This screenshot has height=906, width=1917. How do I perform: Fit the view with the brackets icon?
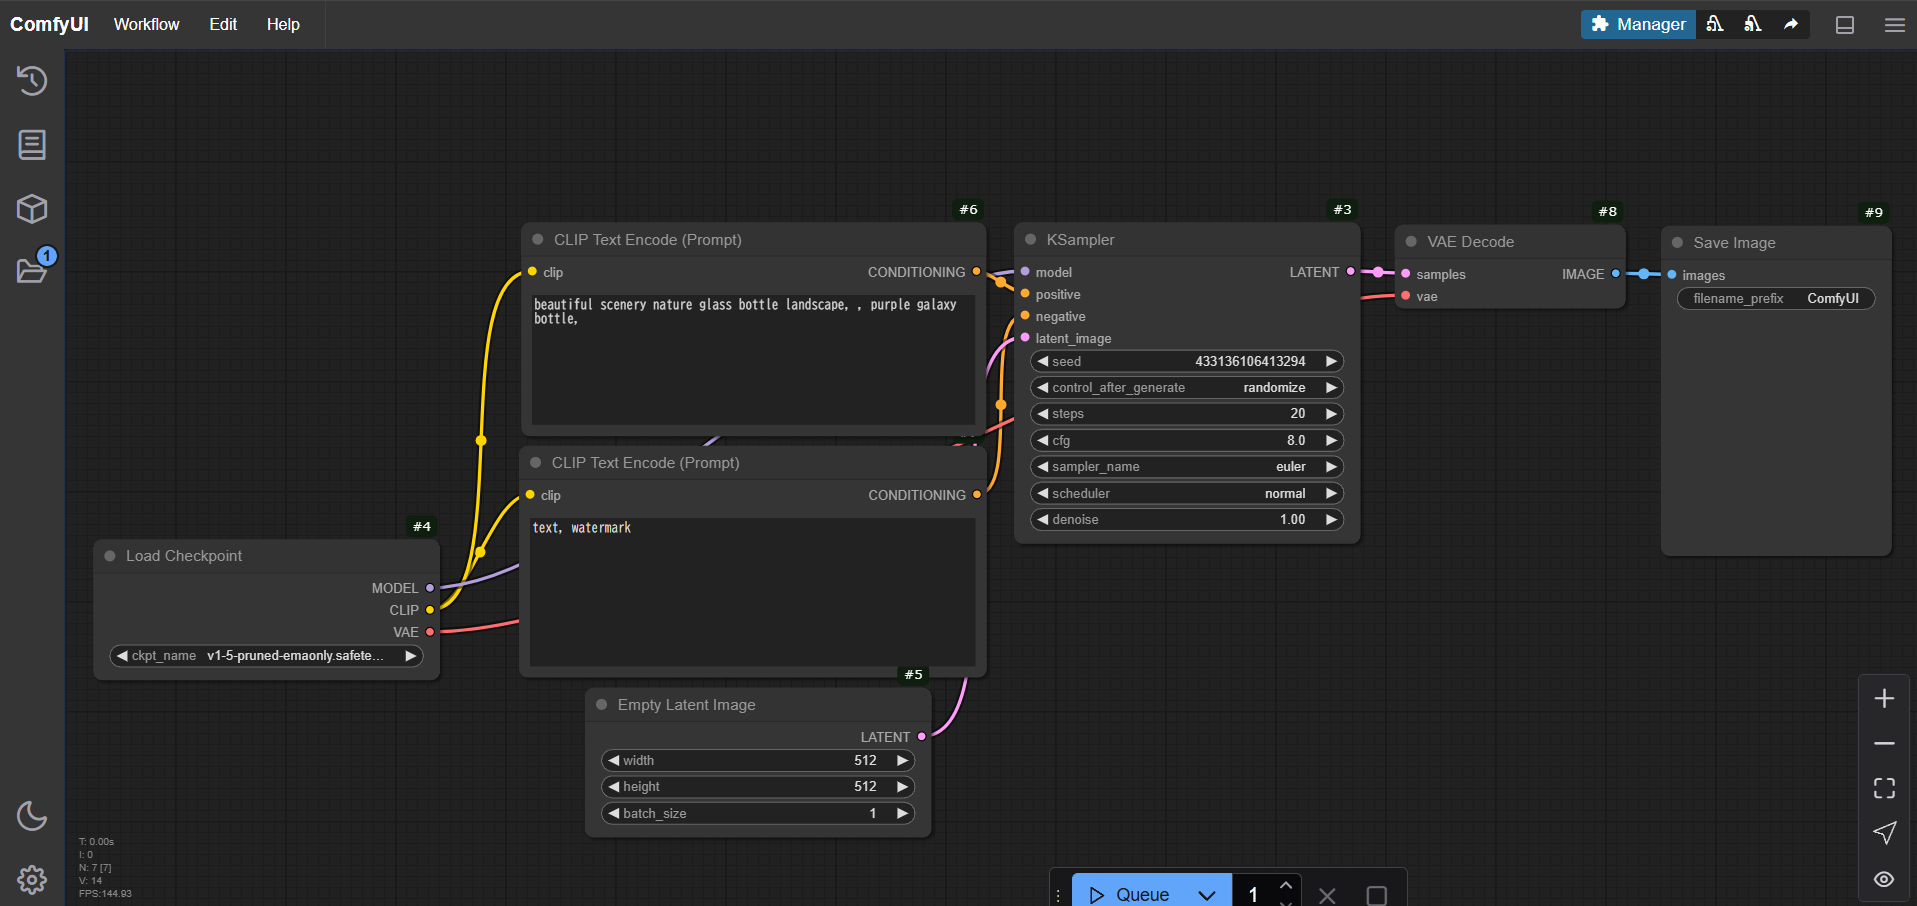[x=1884, y=788]
